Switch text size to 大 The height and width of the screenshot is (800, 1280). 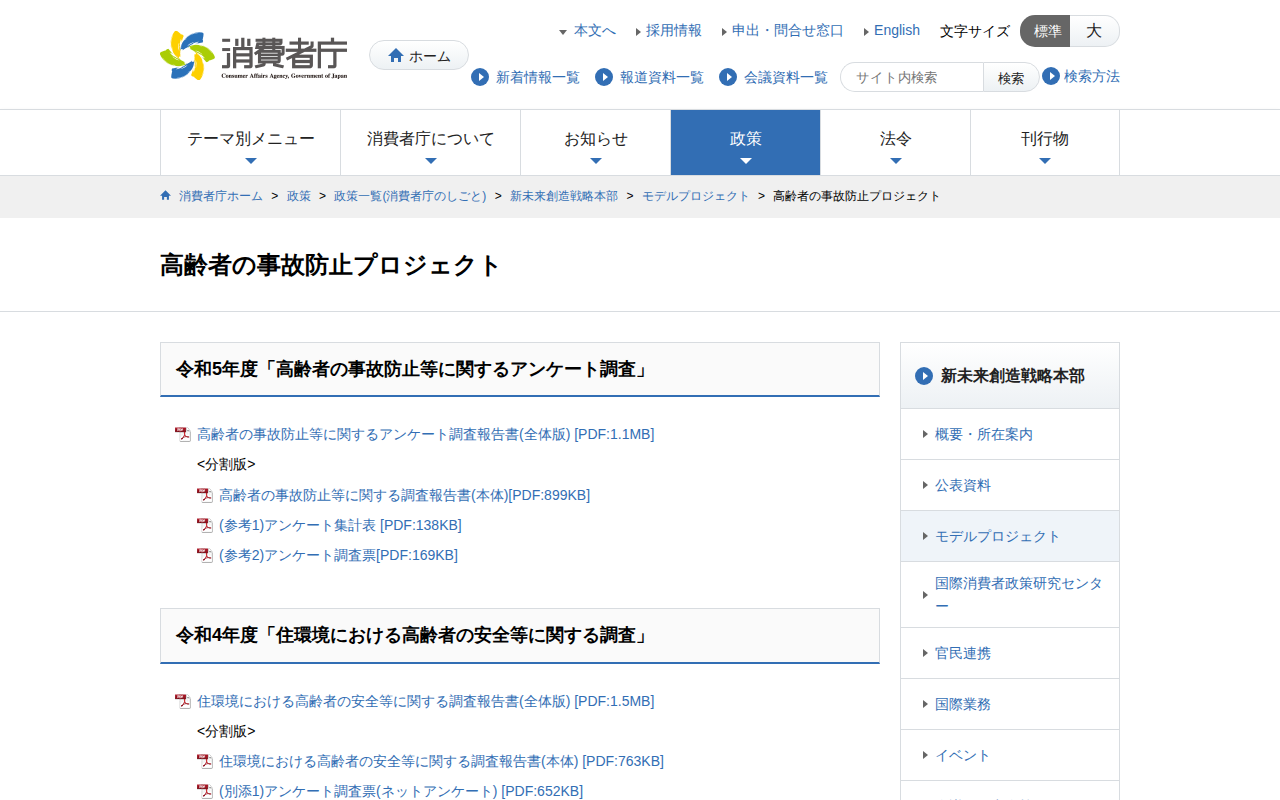(x=1094, y=31)
